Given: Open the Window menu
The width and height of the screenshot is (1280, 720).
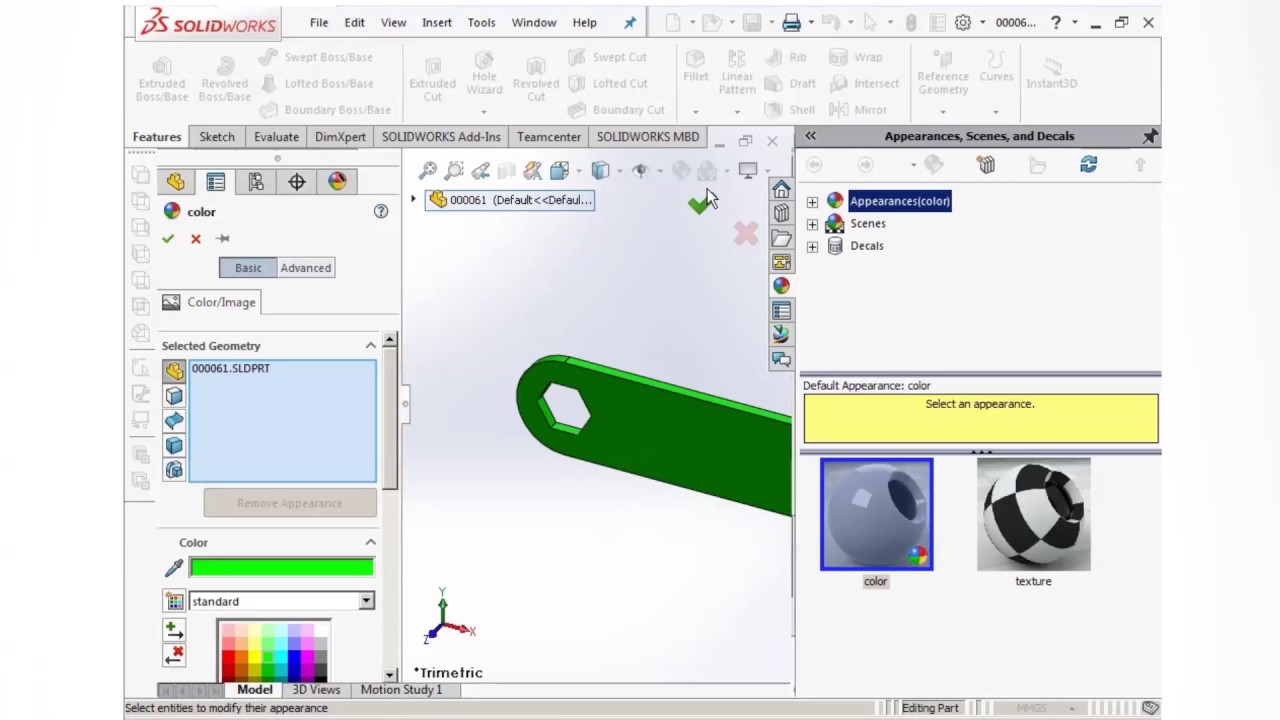Looking at the screenshot, I should pos(534,22).
